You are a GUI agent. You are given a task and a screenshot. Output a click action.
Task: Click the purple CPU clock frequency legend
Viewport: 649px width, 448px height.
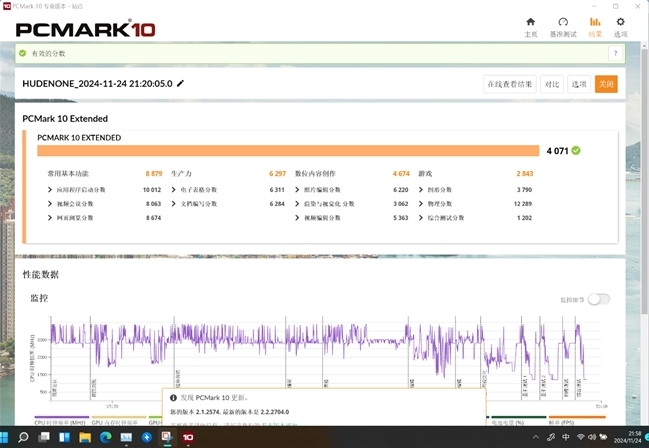tap(61, 421)
